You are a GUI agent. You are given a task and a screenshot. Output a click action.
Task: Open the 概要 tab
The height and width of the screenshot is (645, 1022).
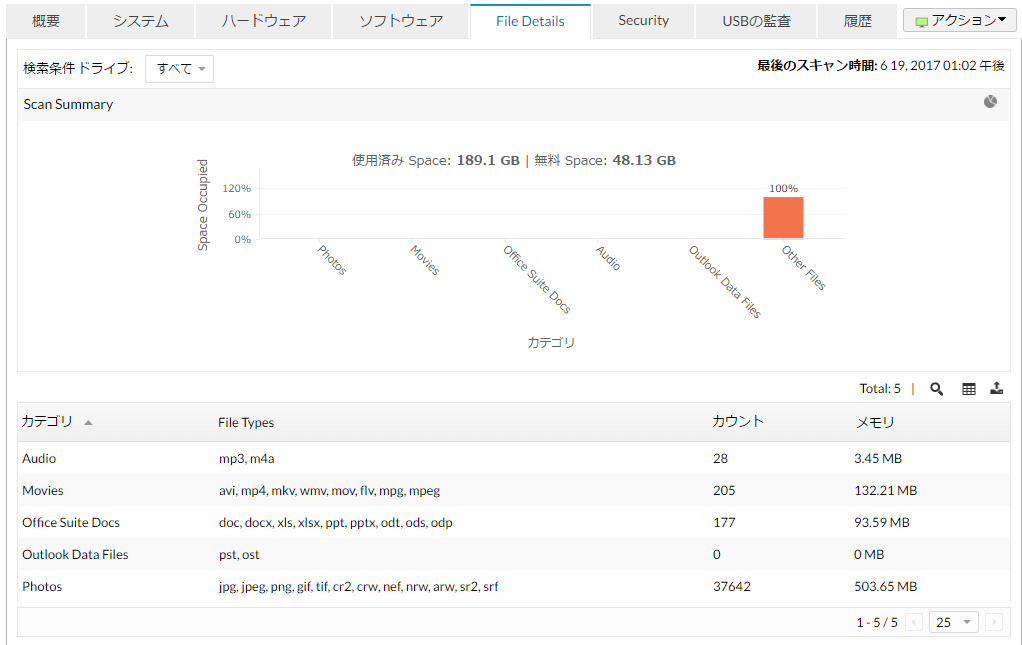[x=46, y=21]
